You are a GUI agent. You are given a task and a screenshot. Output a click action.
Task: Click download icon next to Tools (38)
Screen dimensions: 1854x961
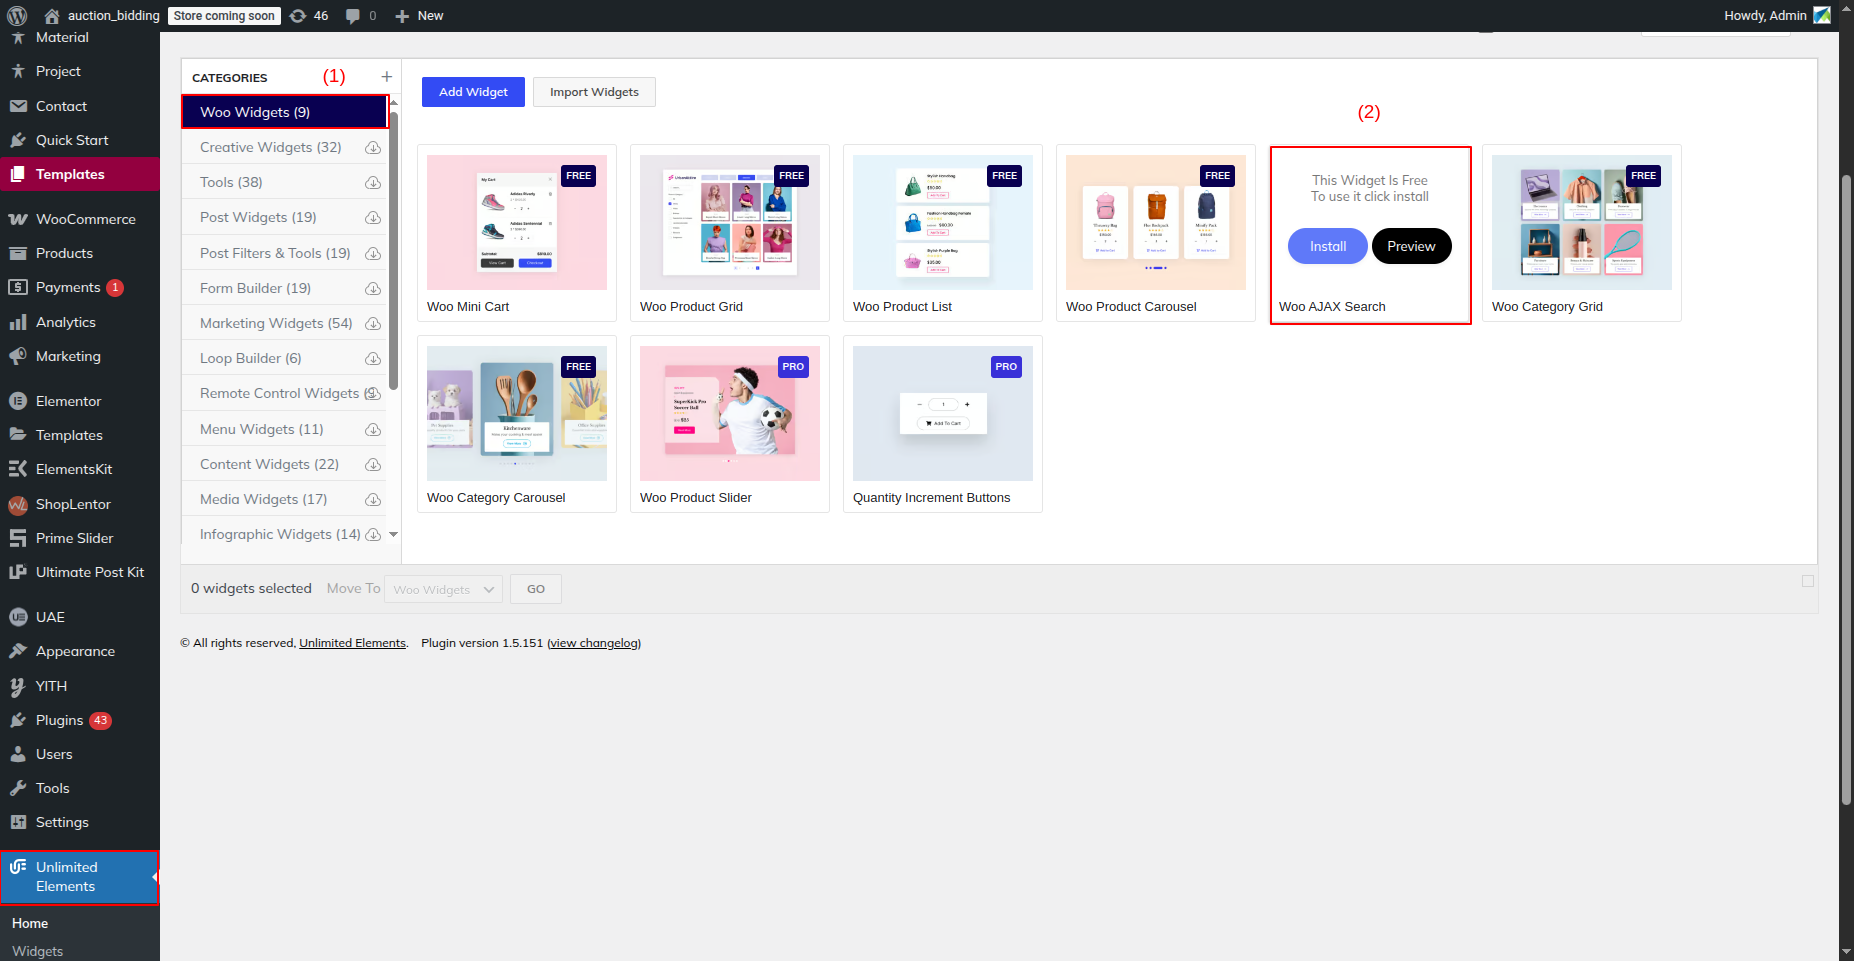[x=373, y=183]
